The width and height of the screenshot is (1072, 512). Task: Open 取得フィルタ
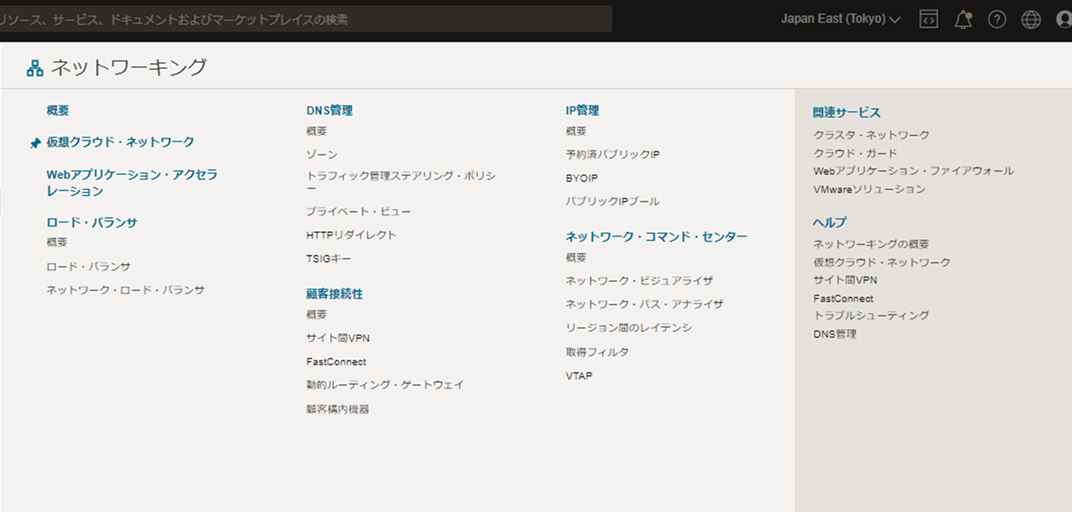598,352
